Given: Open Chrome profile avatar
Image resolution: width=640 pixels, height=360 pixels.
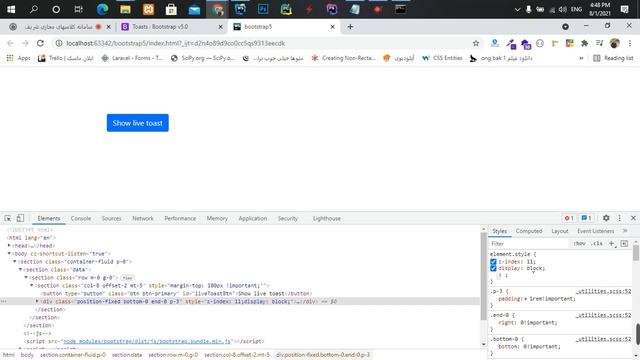Looking at the screenshot, I should (614, 43).
